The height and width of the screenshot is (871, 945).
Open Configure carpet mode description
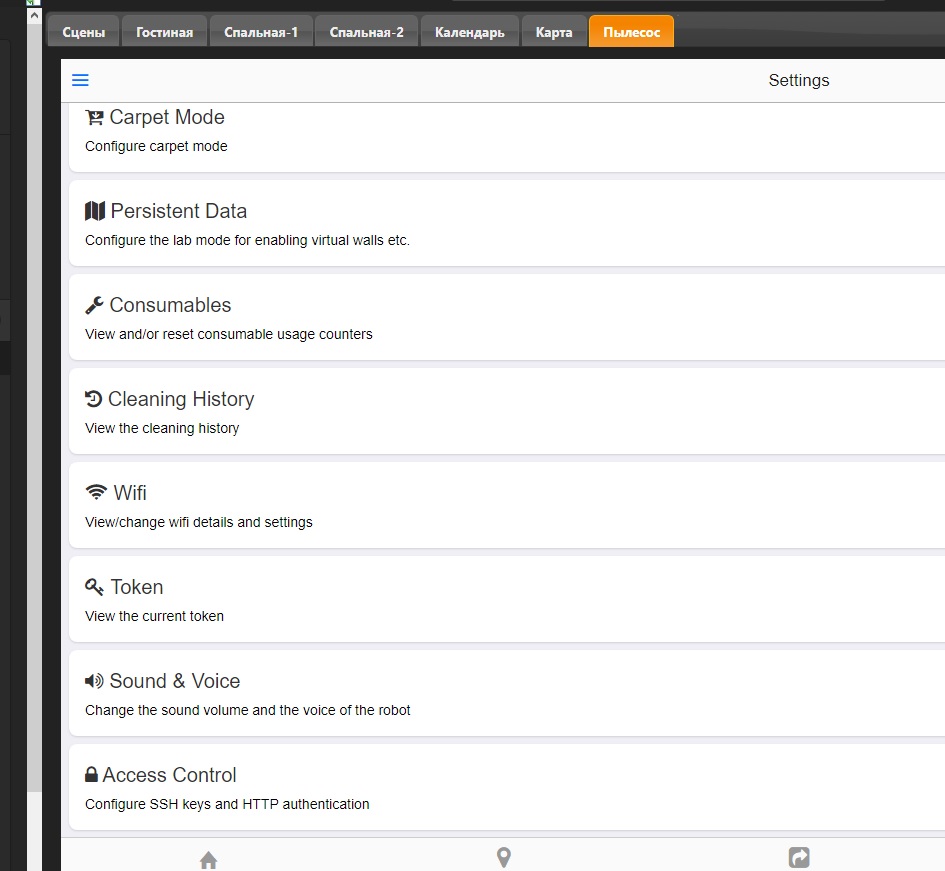[x=156, y=146]
